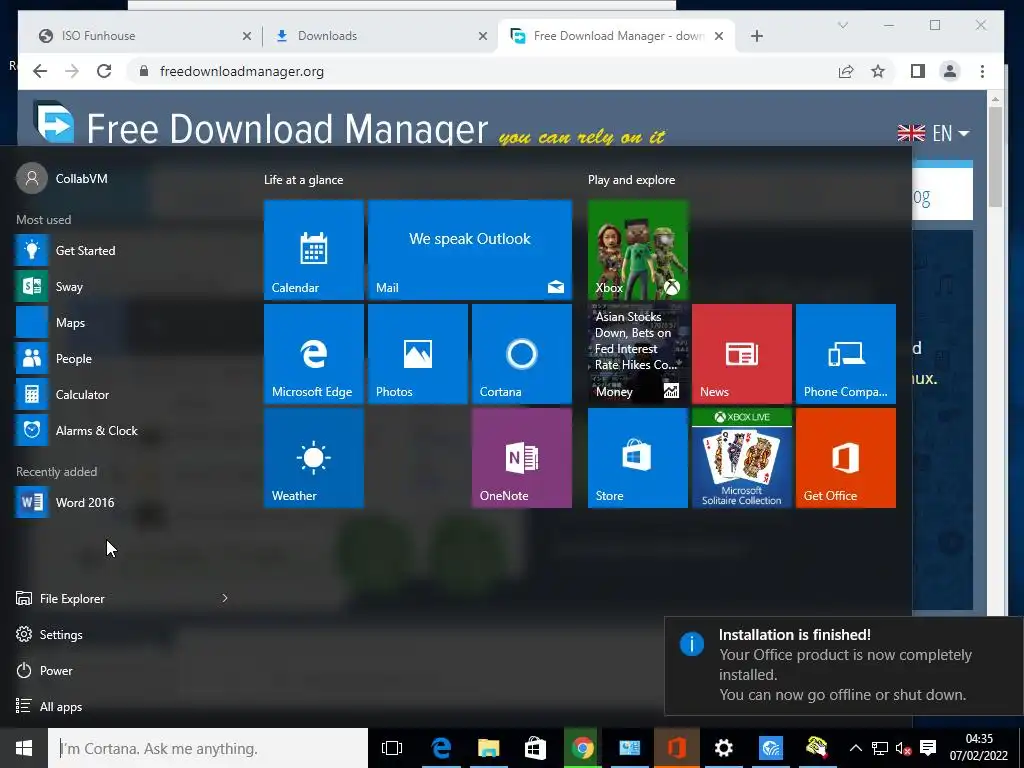This screenshot has width=1024, height=768.
Task: Go back in Chrome
Action: click(40, 71)
